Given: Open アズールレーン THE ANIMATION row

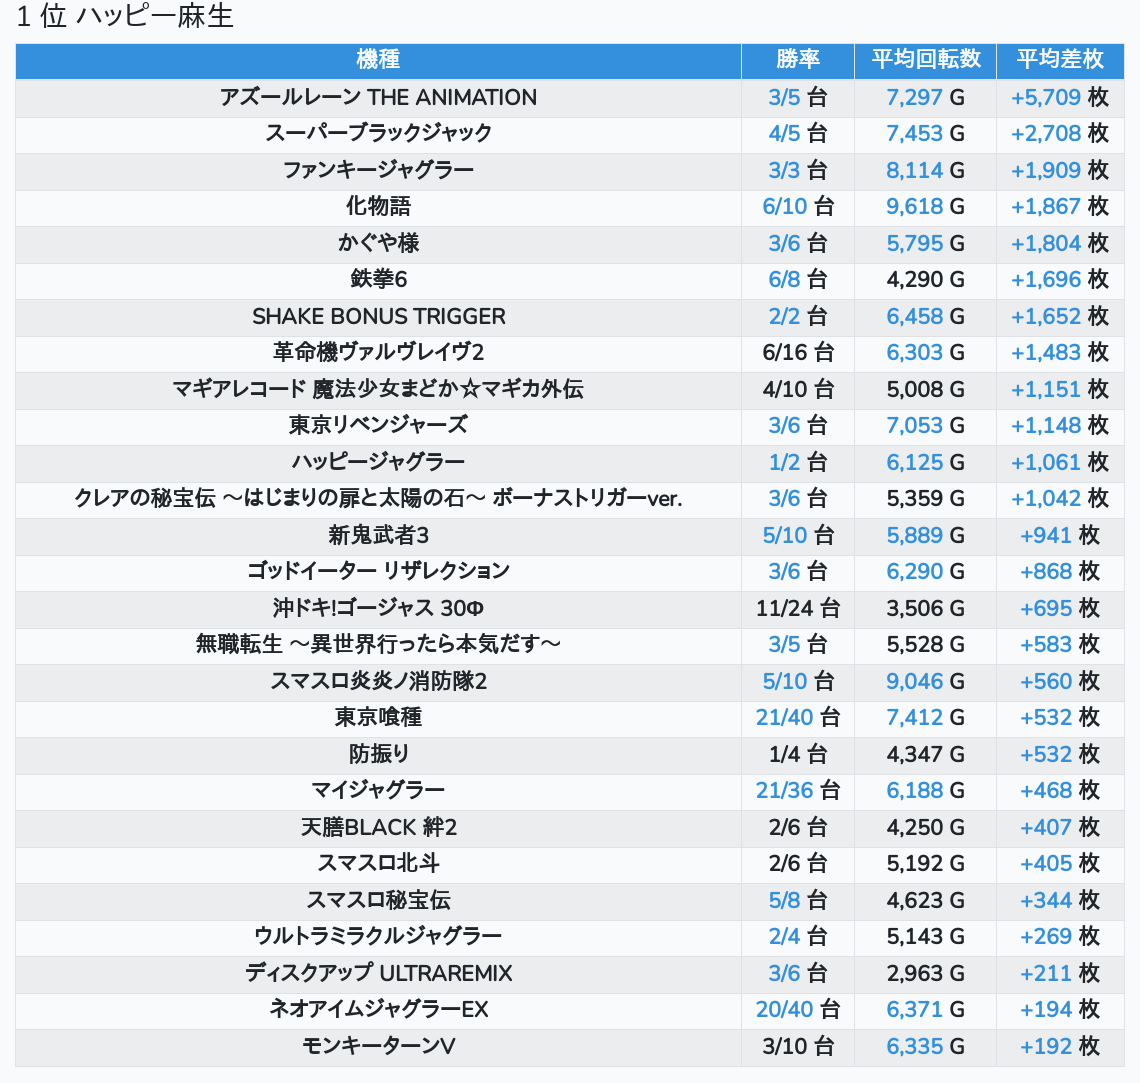Looking at the screenshot, I should [x=378, y=97].
